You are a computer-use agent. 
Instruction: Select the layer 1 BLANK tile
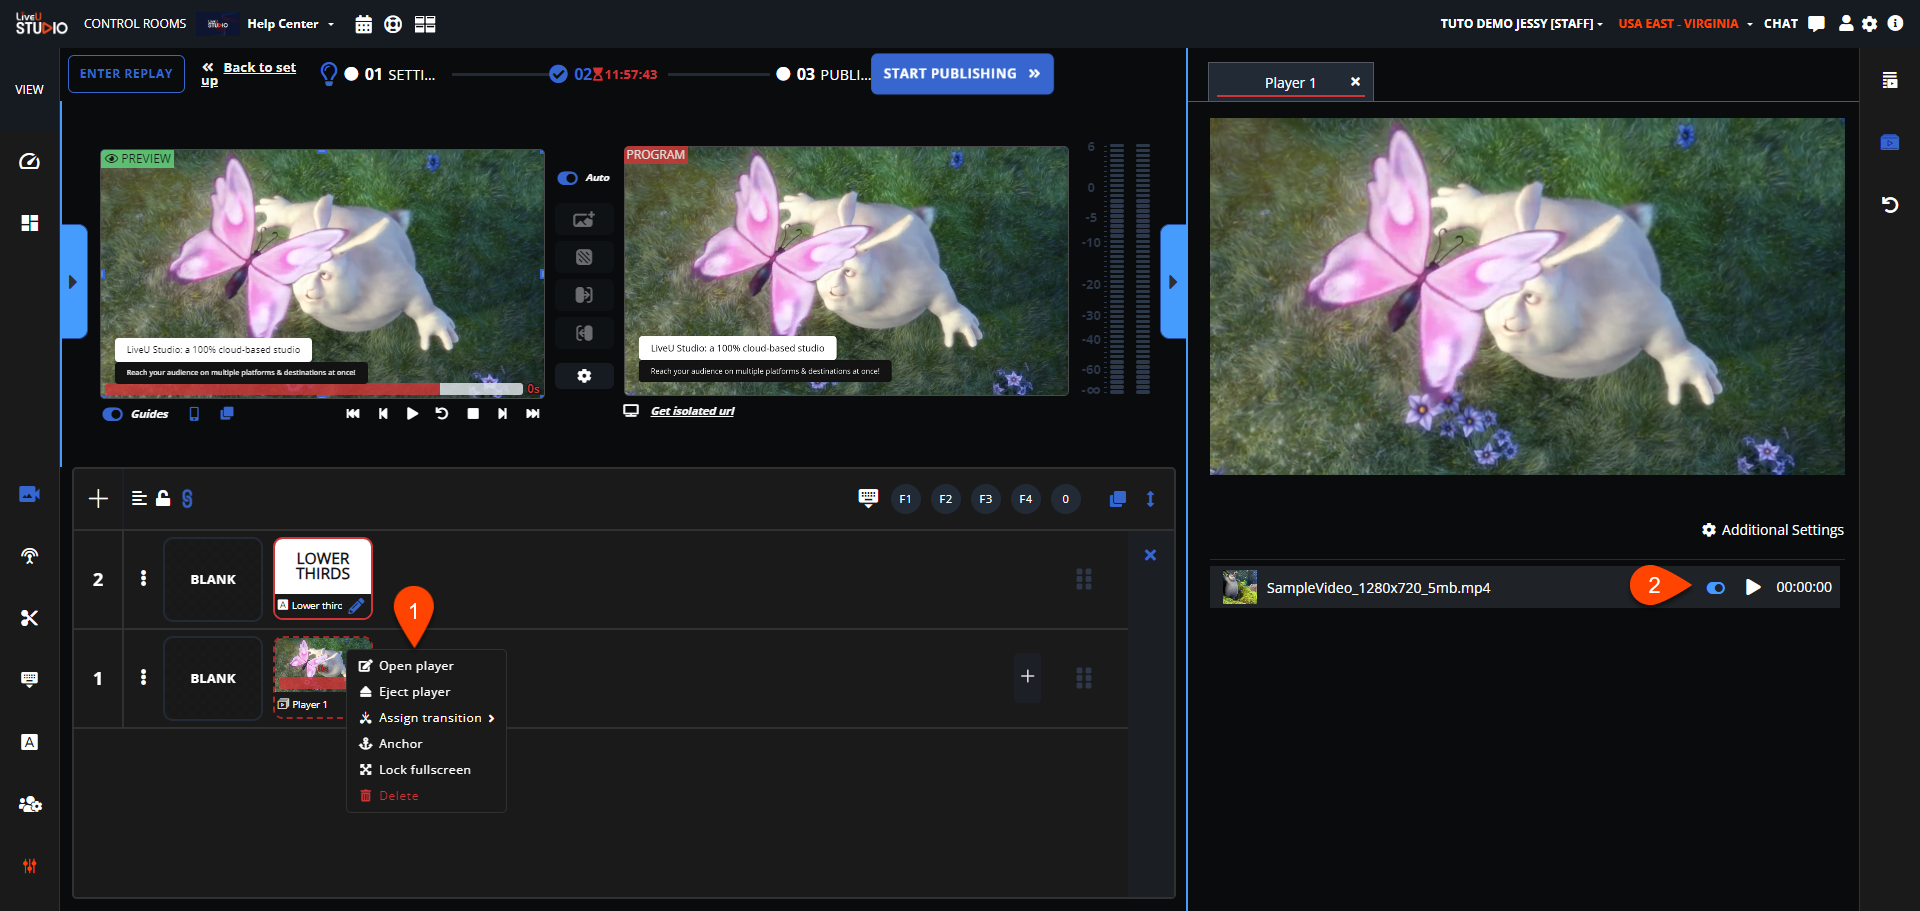(213, 678)
